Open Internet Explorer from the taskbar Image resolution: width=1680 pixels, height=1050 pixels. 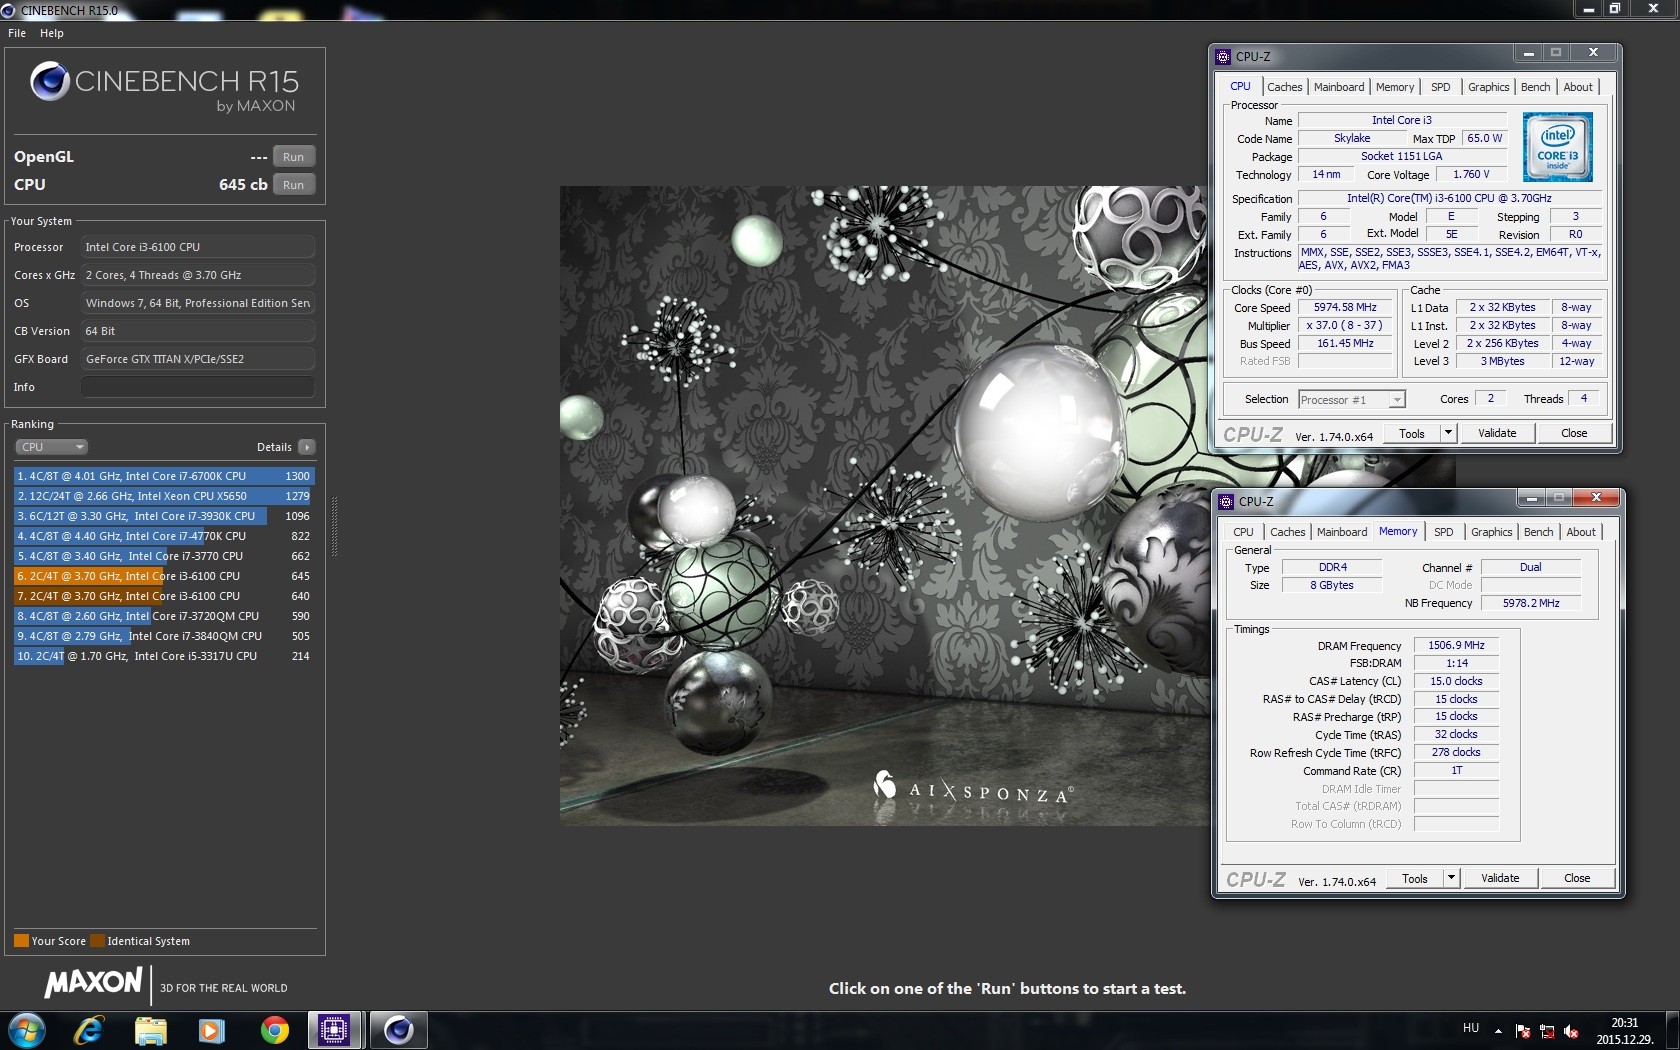pos(89,1029)
